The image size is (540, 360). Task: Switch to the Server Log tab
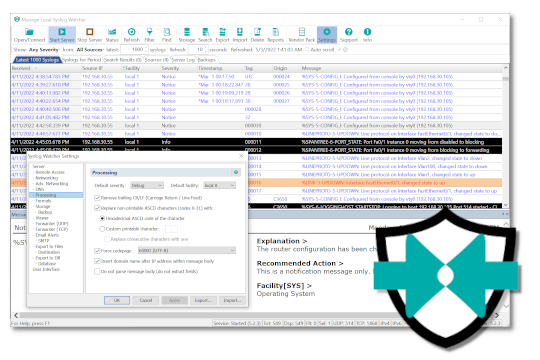click(x=183, y=60)
